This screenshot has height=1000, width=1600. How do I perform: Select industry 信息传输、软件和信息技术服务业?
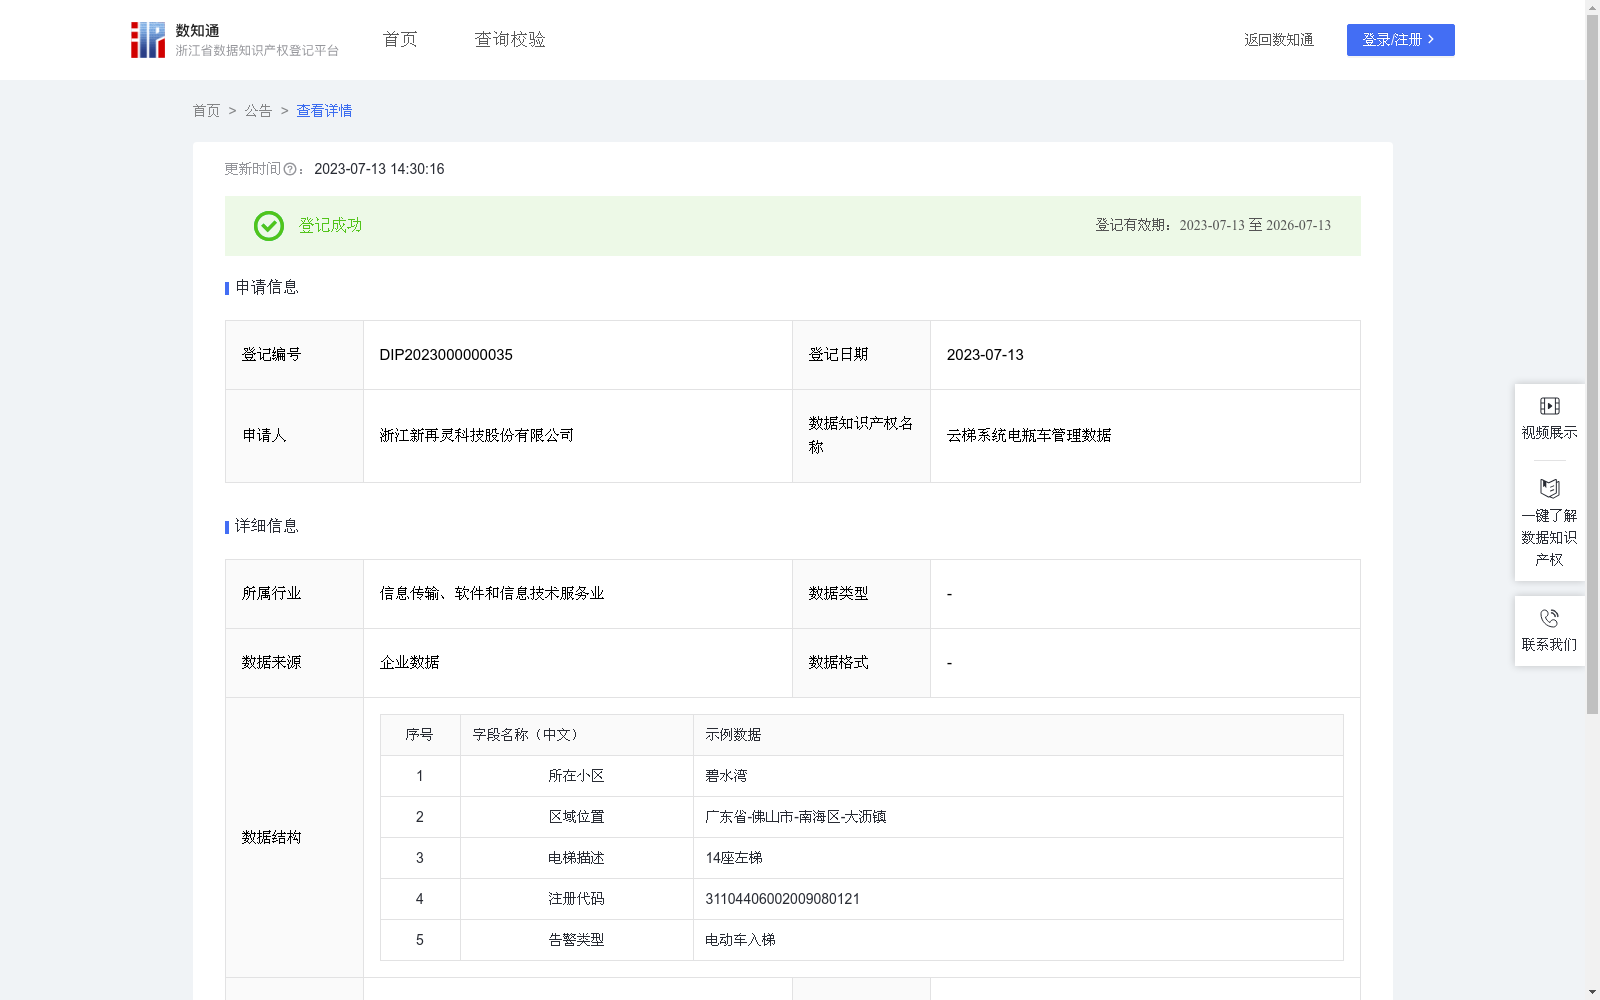point(492,594)
